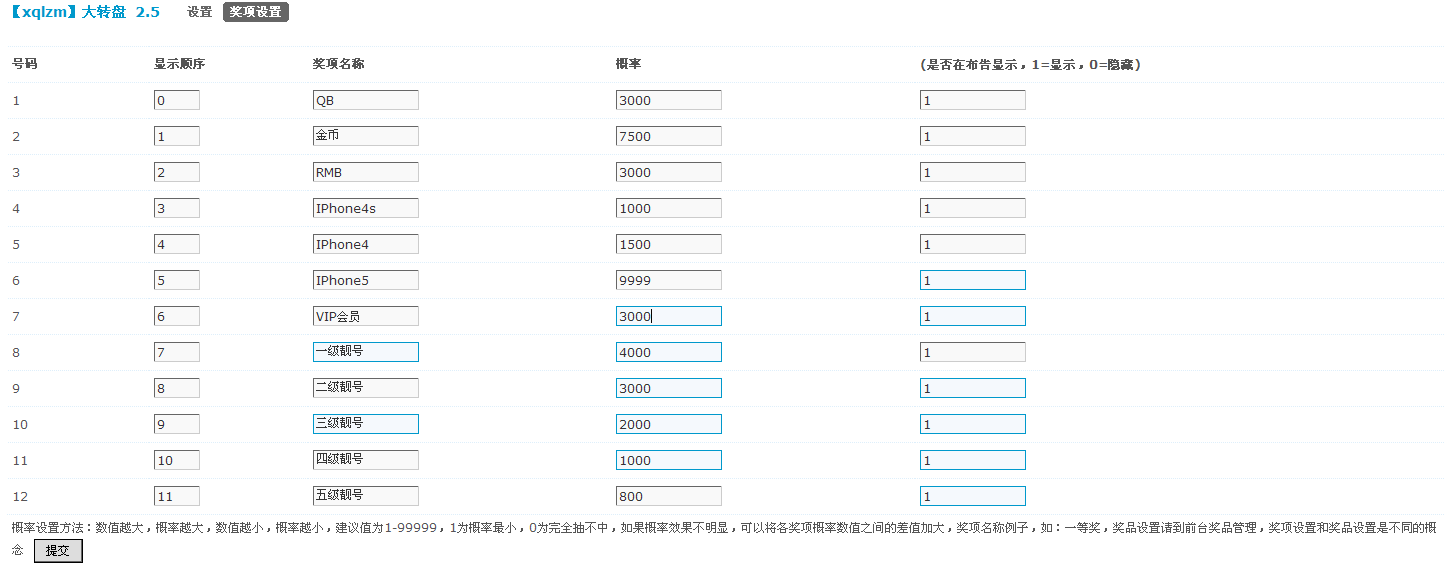
Task: Click probability field showing 9999
Action: pyautogui.click(x=669, y=280)
